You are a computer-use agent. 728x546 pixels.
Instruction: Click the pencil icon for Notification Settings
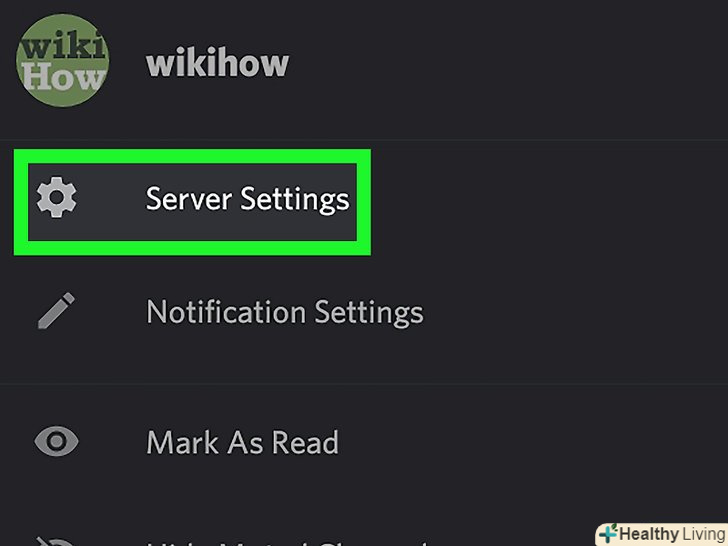[x=56, y=311]
